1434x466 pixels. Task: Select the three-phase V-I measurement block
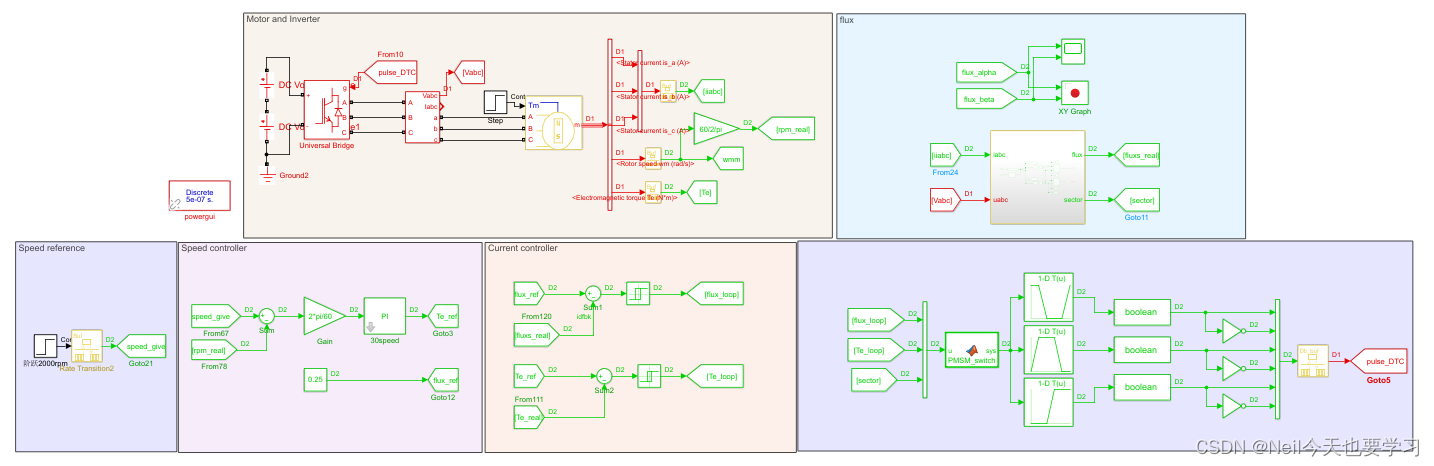tap(421, 117)
